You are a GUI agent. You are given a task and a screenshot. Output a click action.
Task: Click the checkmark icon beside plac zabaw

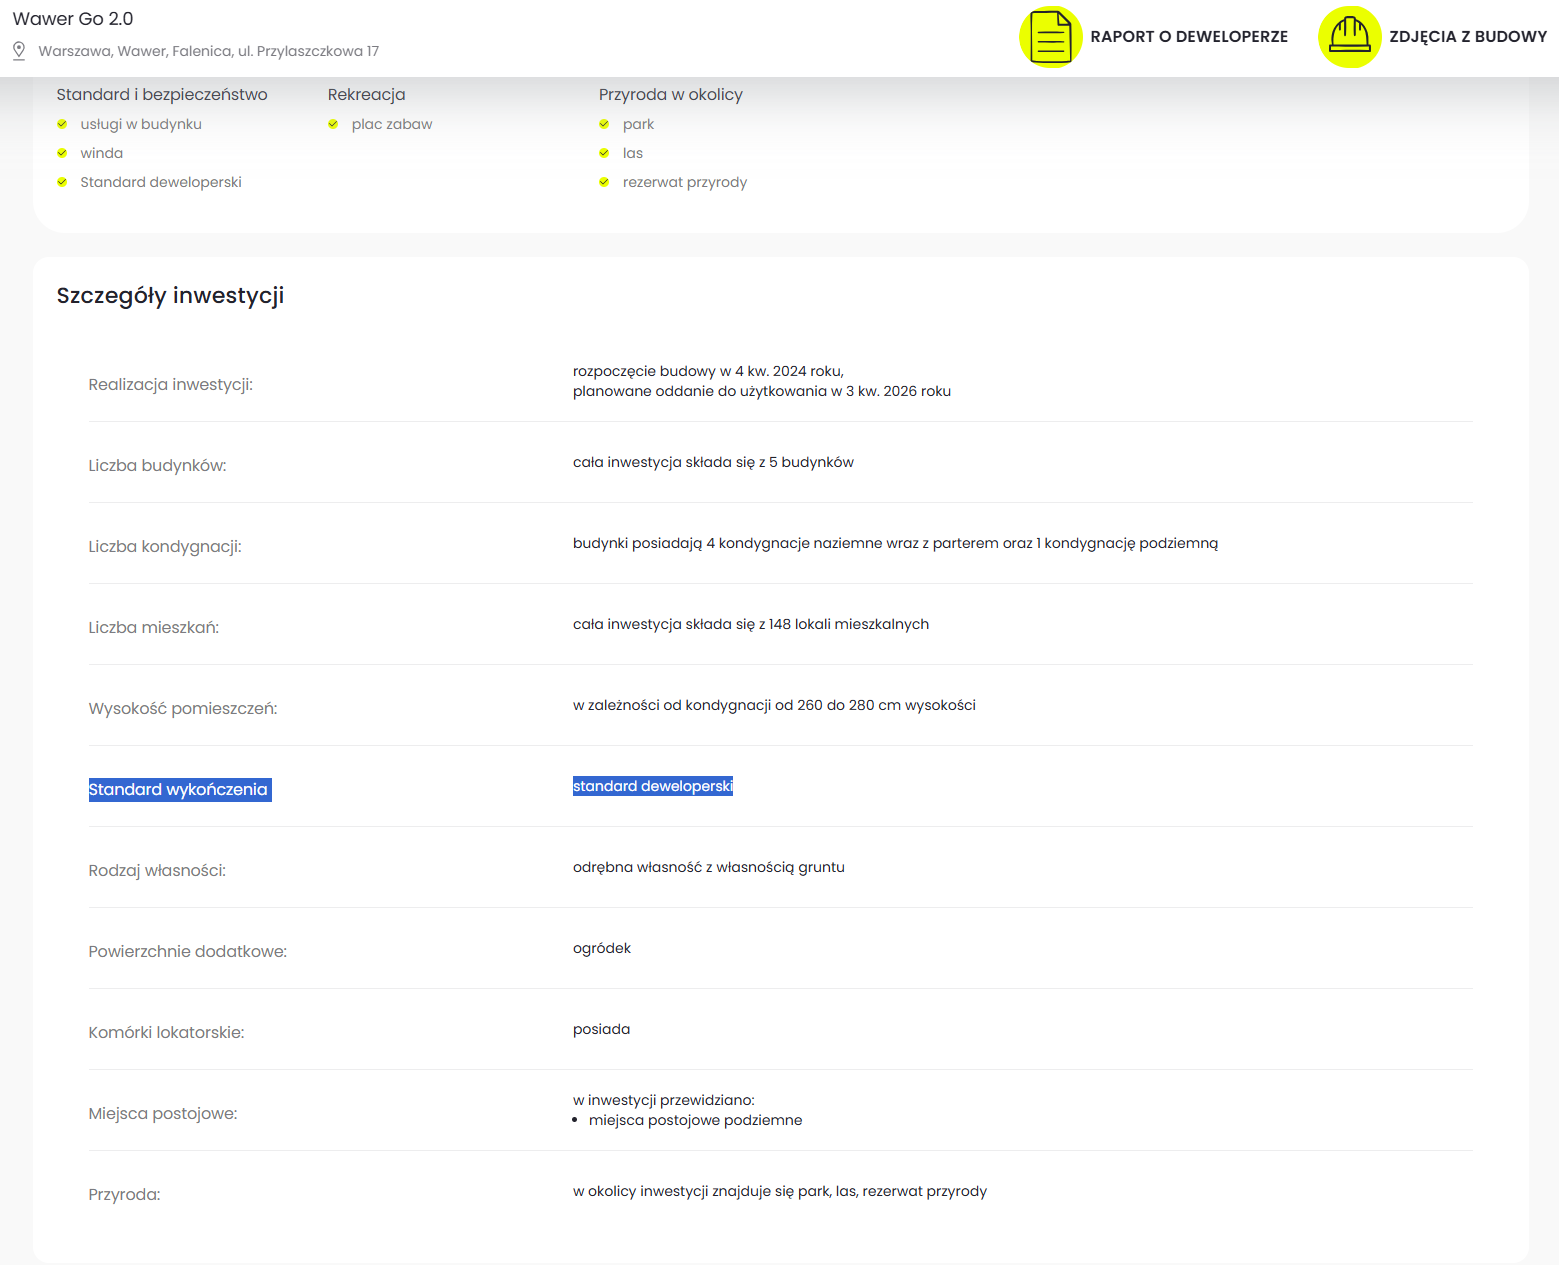click(x=333, y=124)
